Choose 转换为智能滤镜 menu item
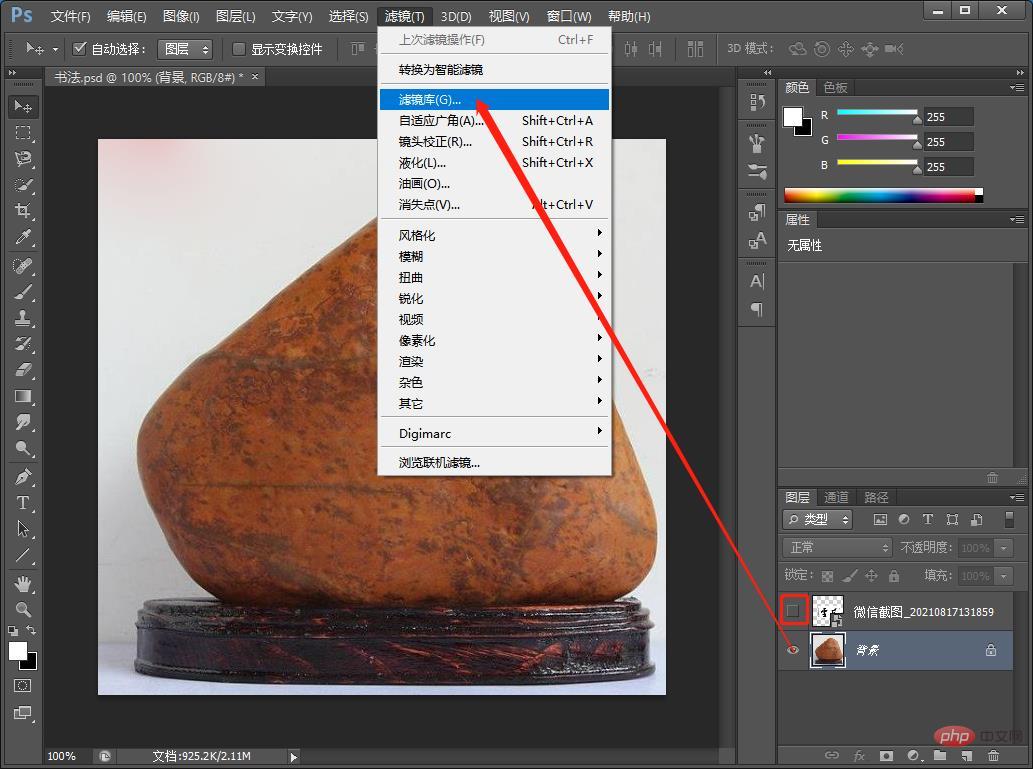 (494, 69)
